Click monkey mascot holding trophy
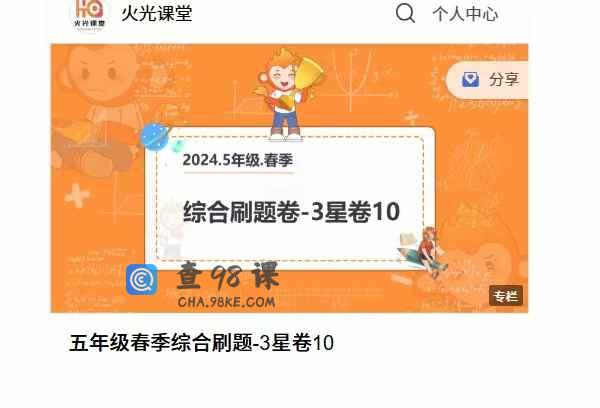 click(289, 93)
